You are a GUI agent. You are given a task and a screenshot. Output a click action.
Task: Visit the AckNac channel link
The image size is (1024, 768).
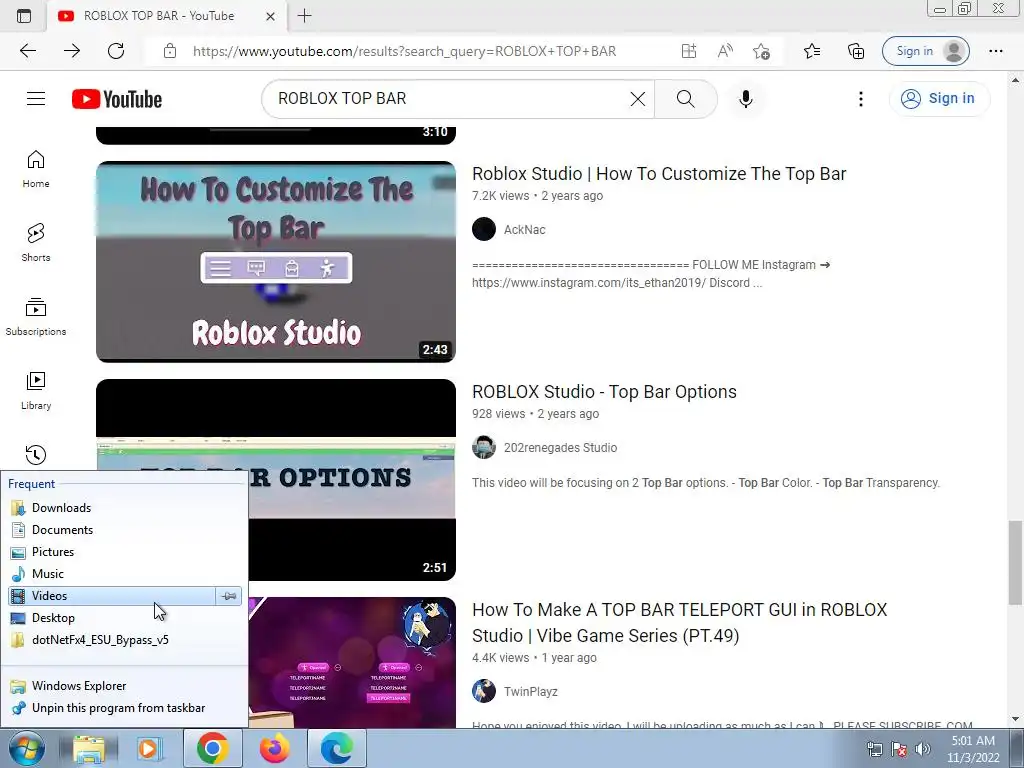tap(524, 230)
